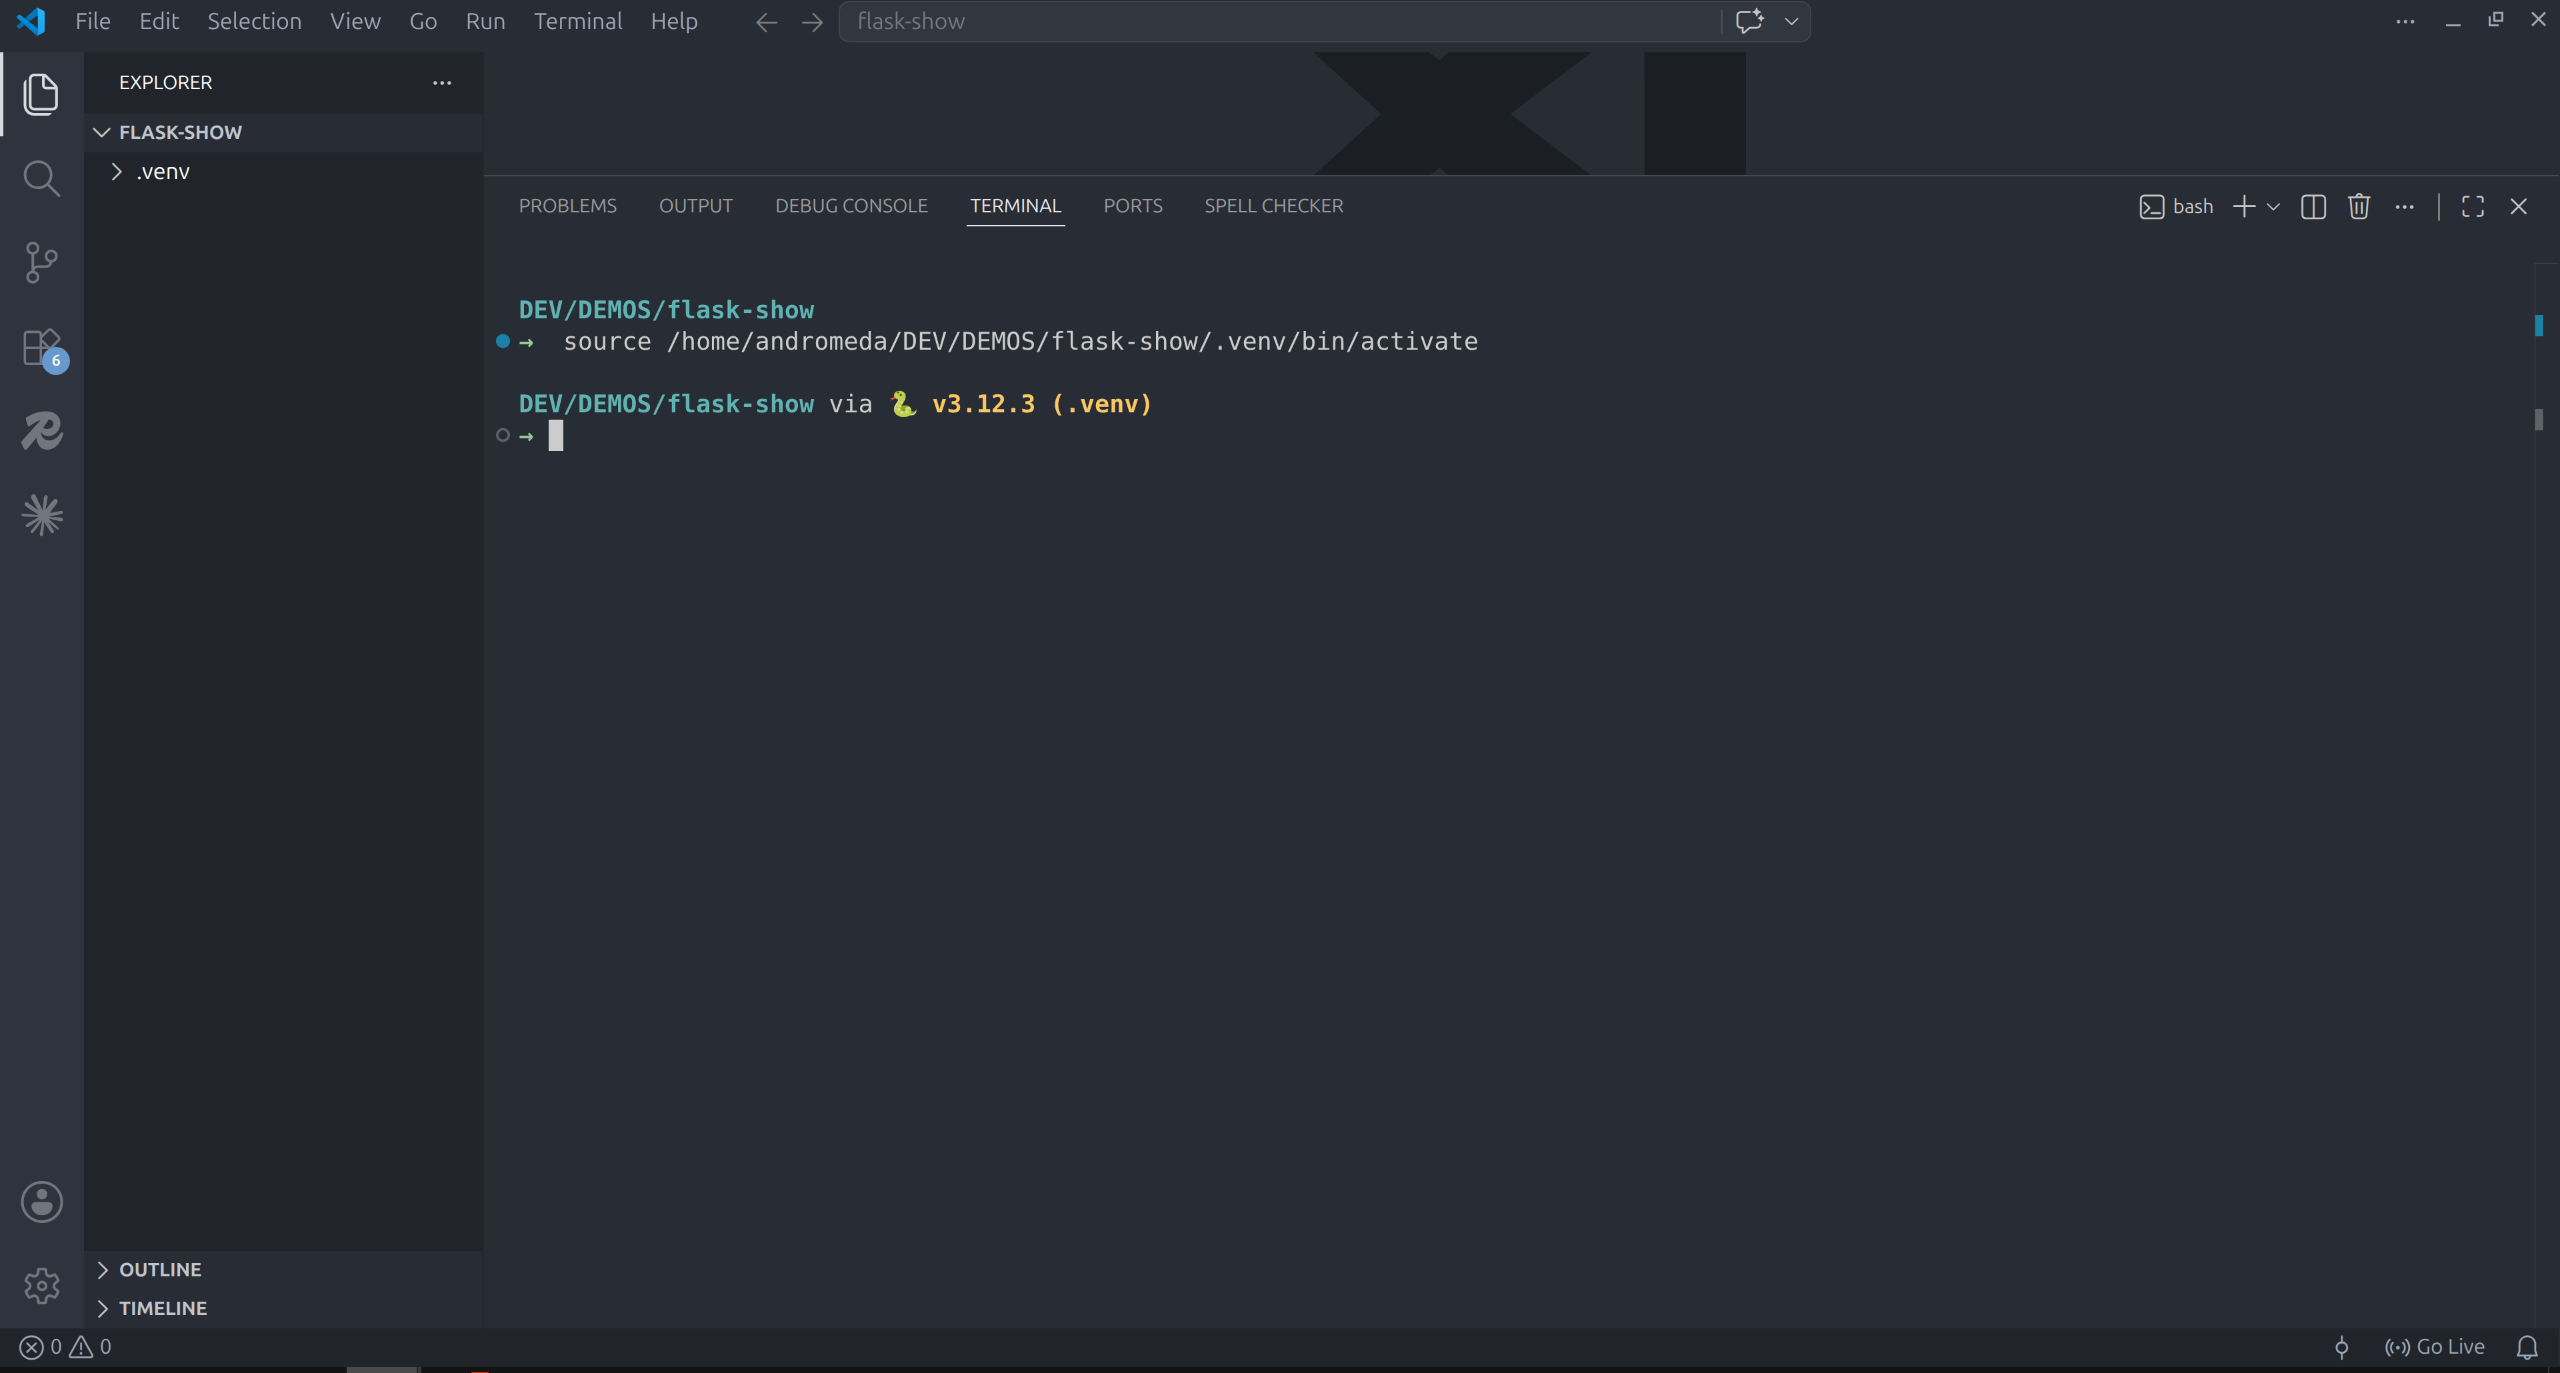2560x1373 pixels.
Task: Open Explorer views and more actions ellipsis
Action: [442, 83]
